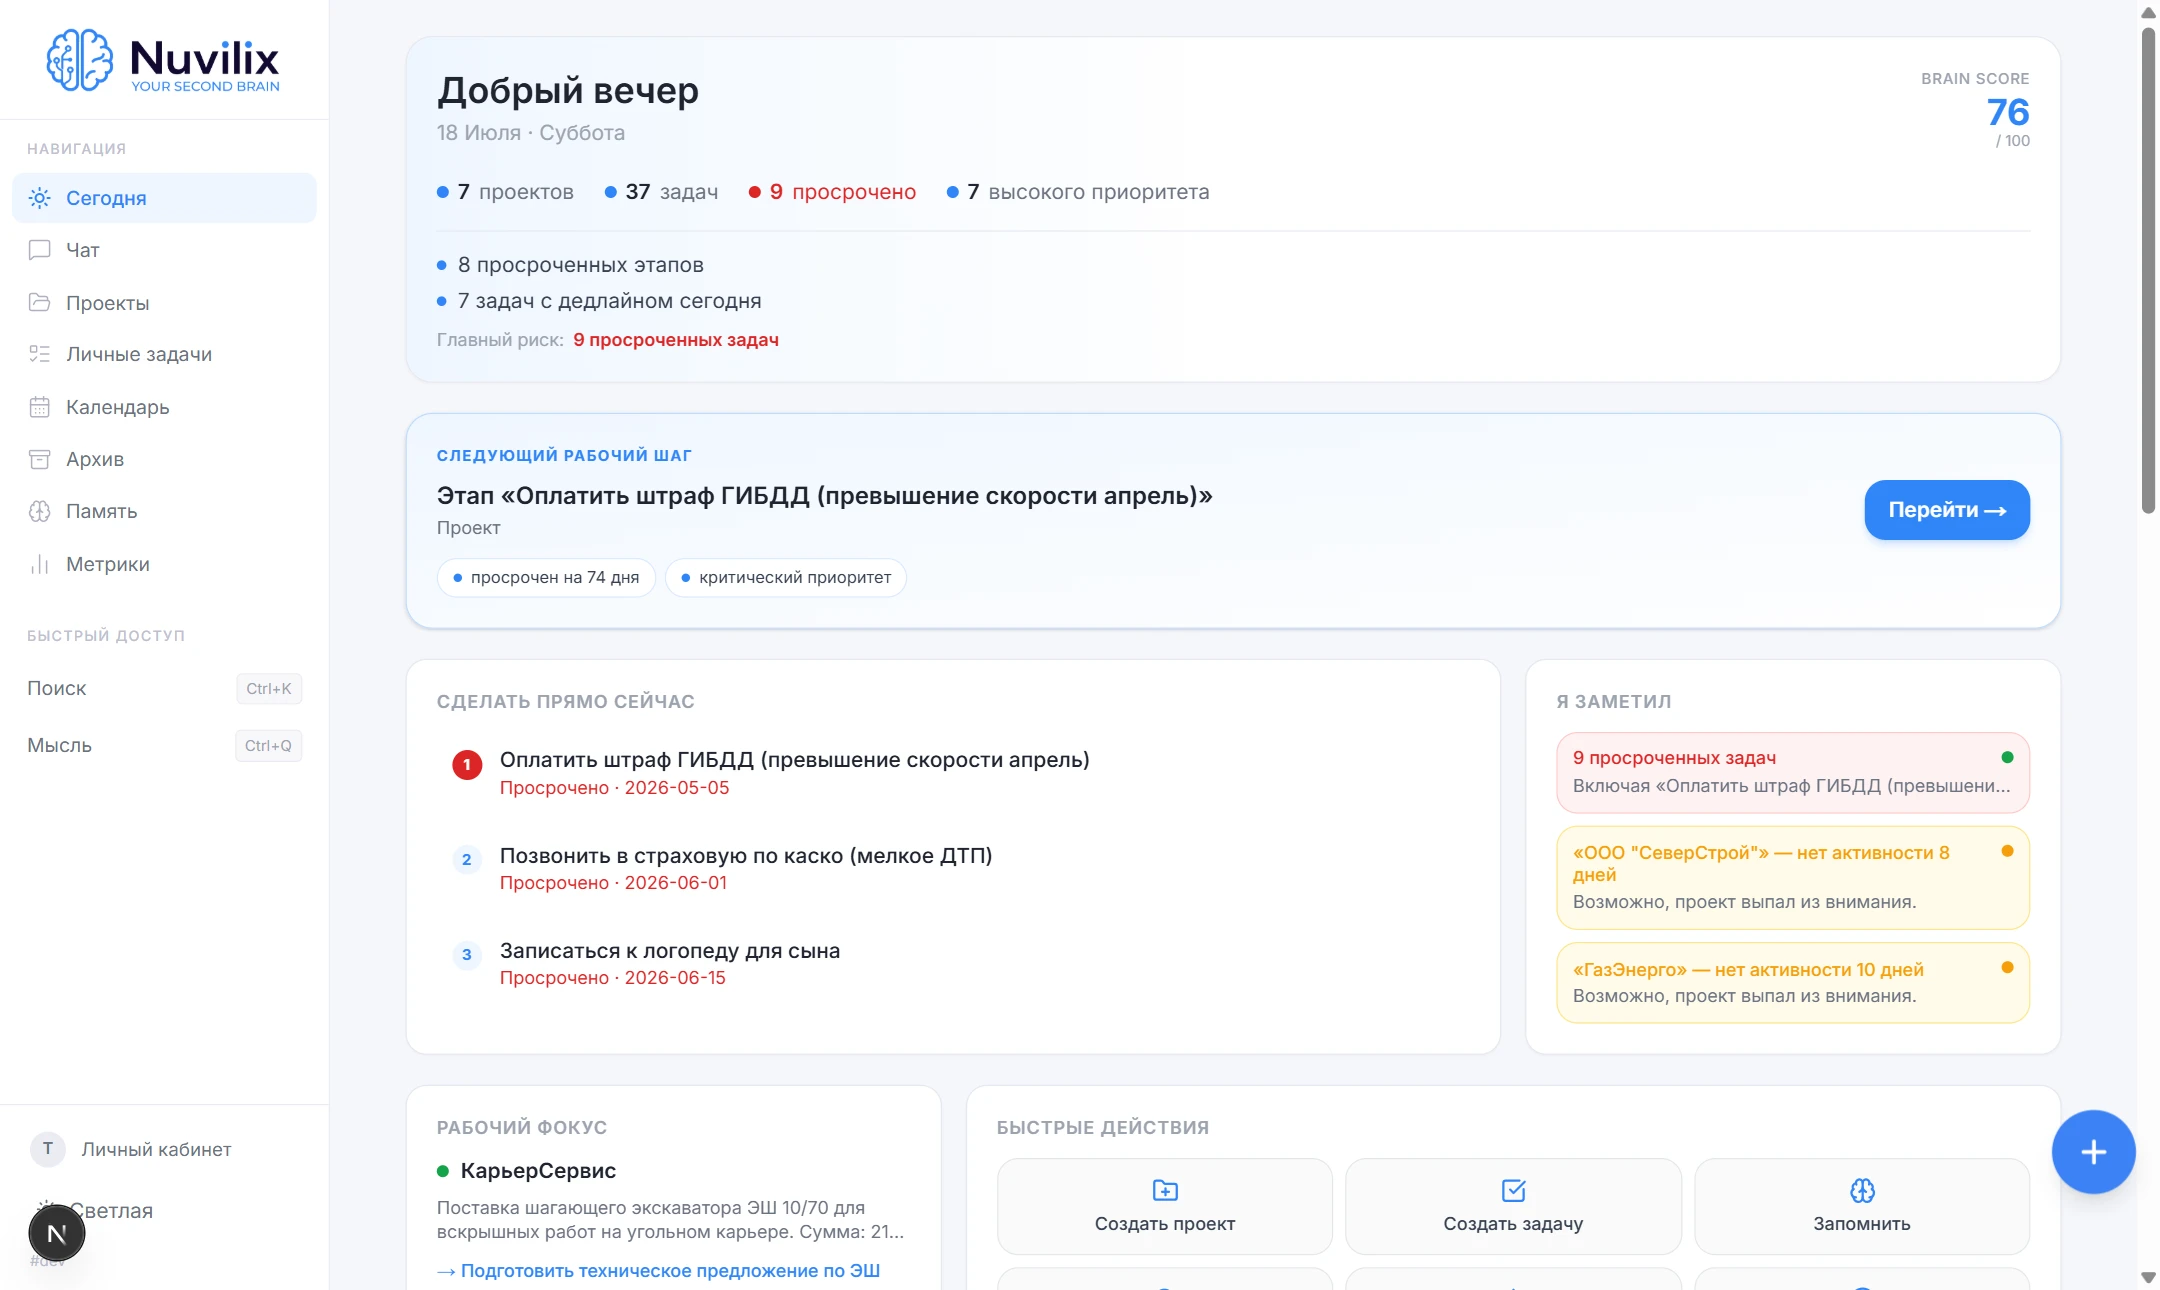
Task: Go to Проекты in the sidebar
Action: point(164,302)
